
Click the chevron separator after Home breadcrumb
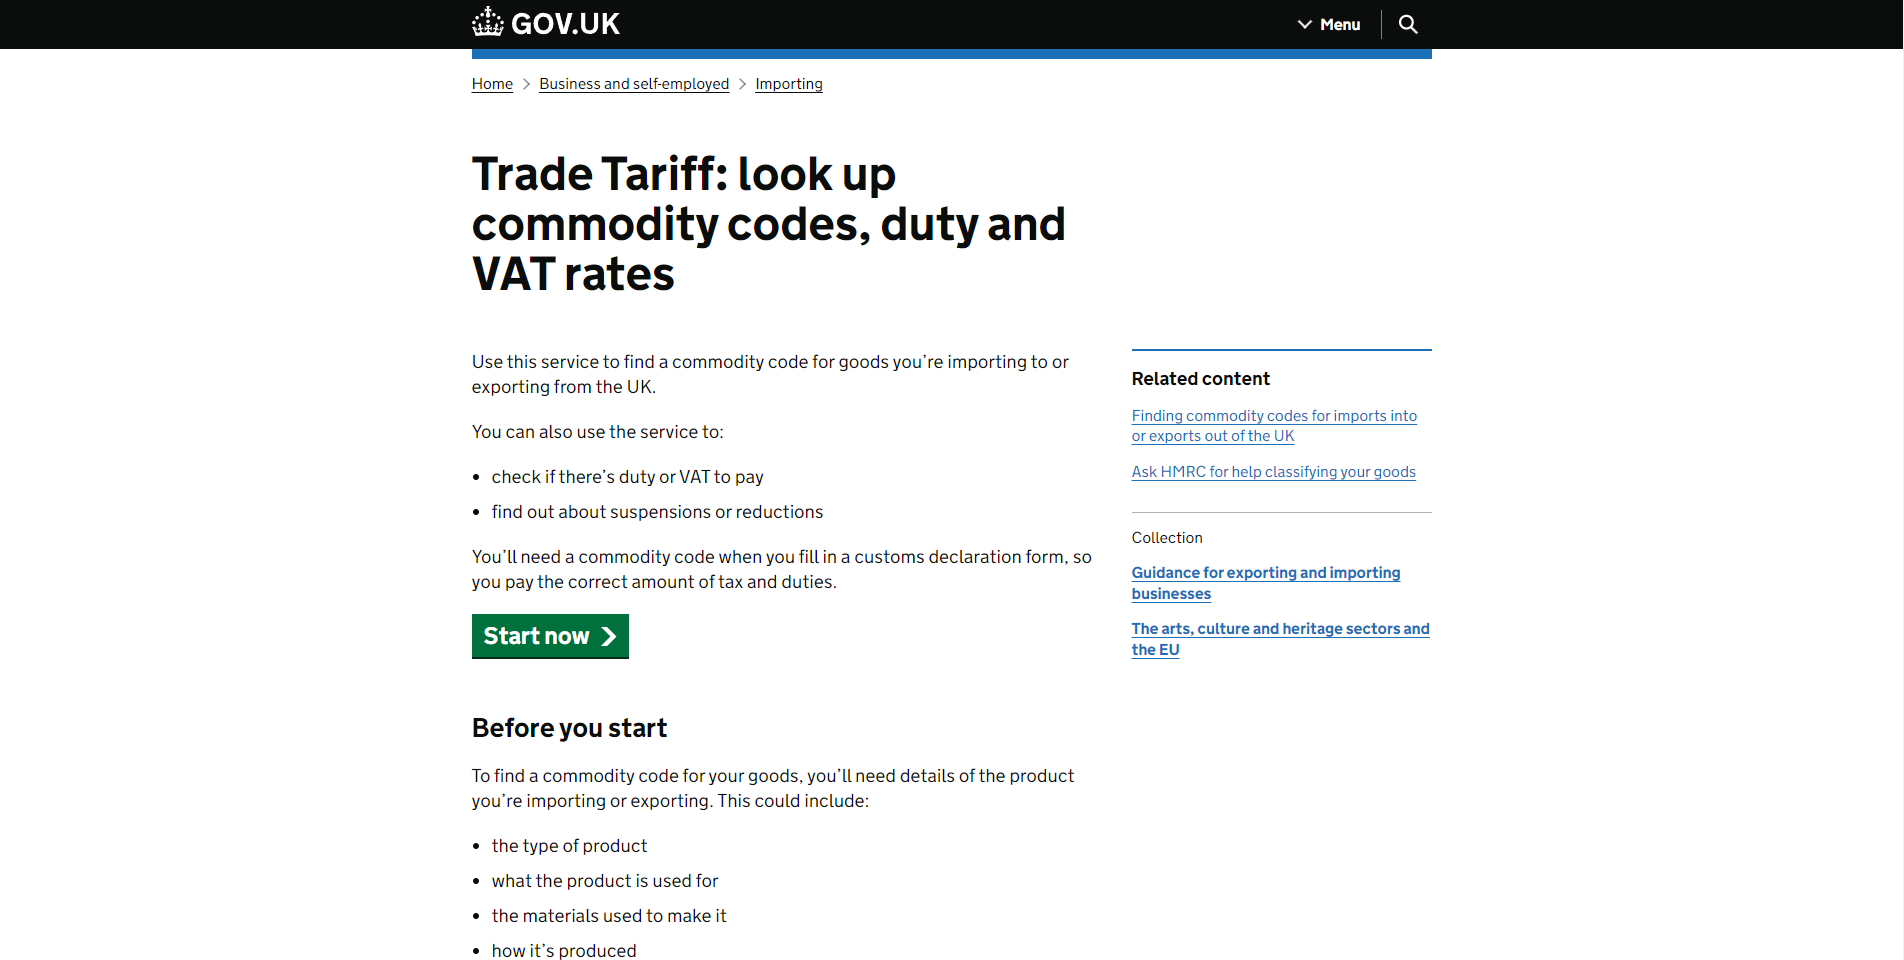(x=526, y=84)
